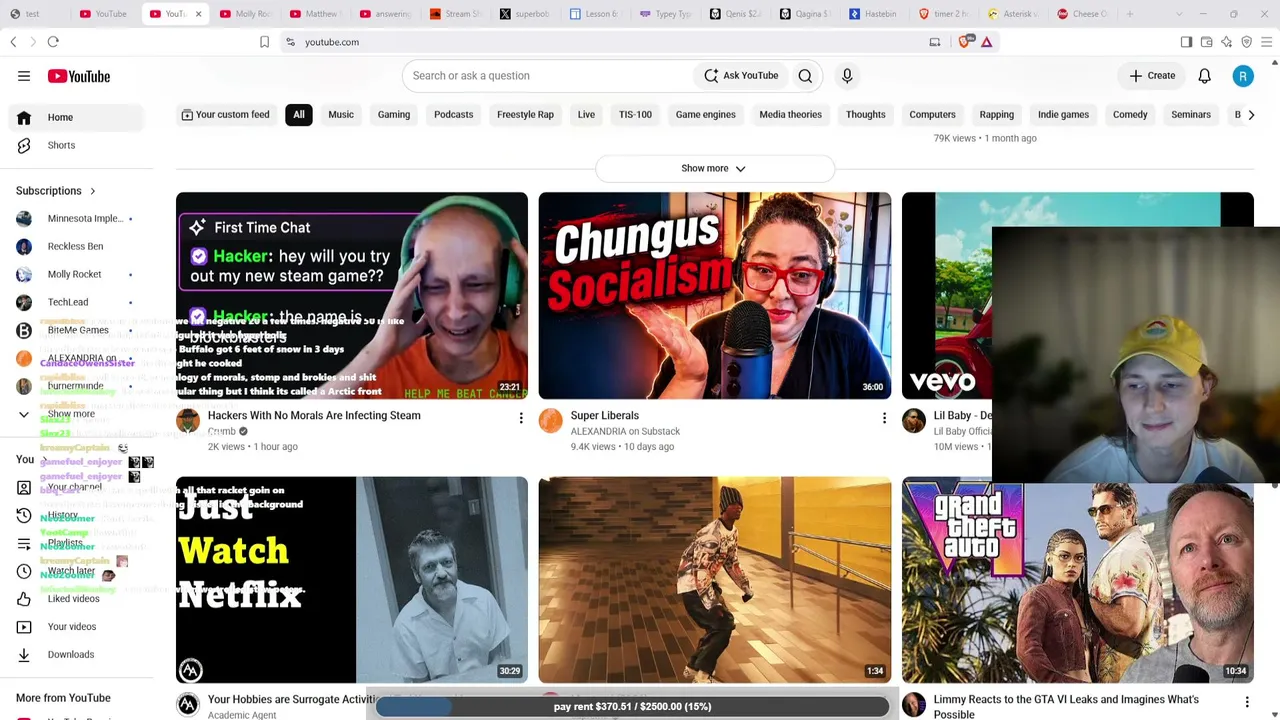Screen dimensions: 1280x720
Task: Open the Chungus Socialism video thumbnail
Action: [715, 296]
